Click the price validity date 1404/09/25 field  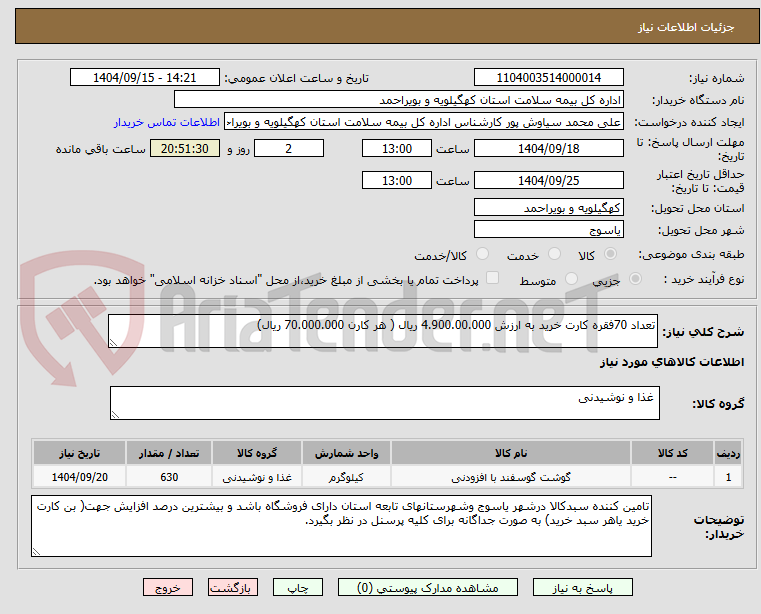(549, 181)
